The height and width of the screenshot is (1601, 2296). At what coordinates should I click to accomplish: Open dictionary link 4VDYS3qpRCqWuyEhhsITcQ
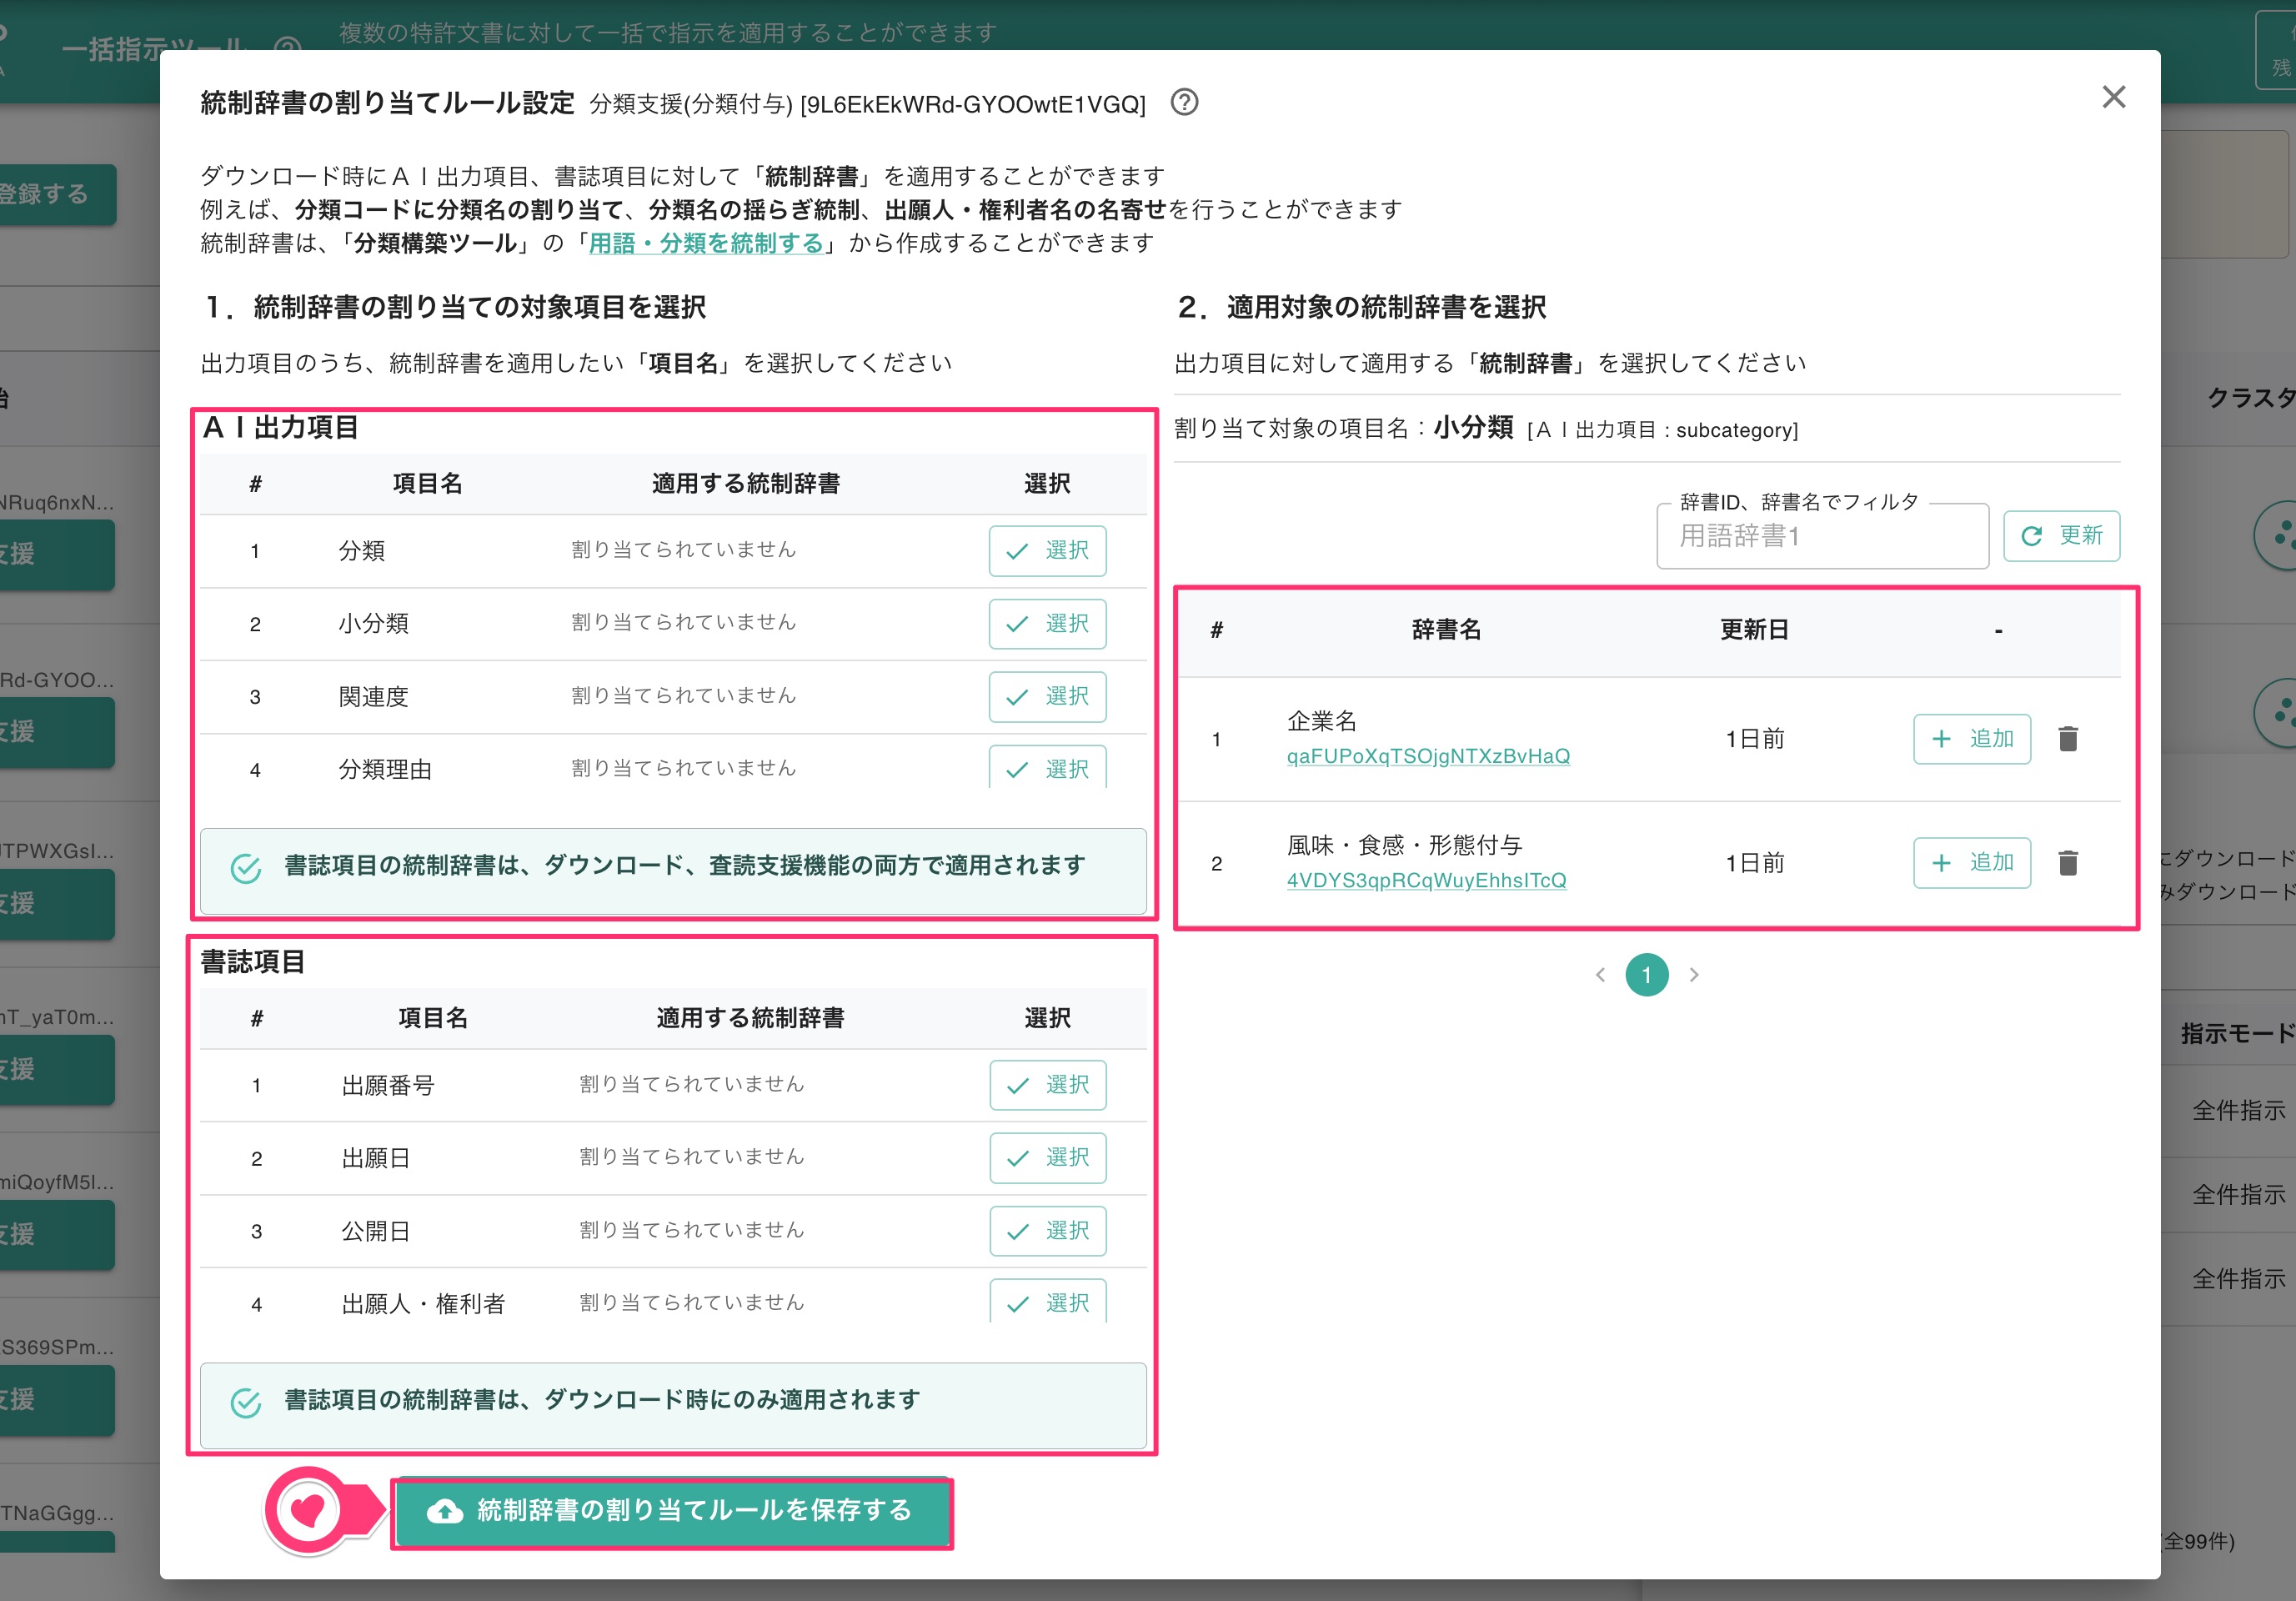tap(1426, 880)
